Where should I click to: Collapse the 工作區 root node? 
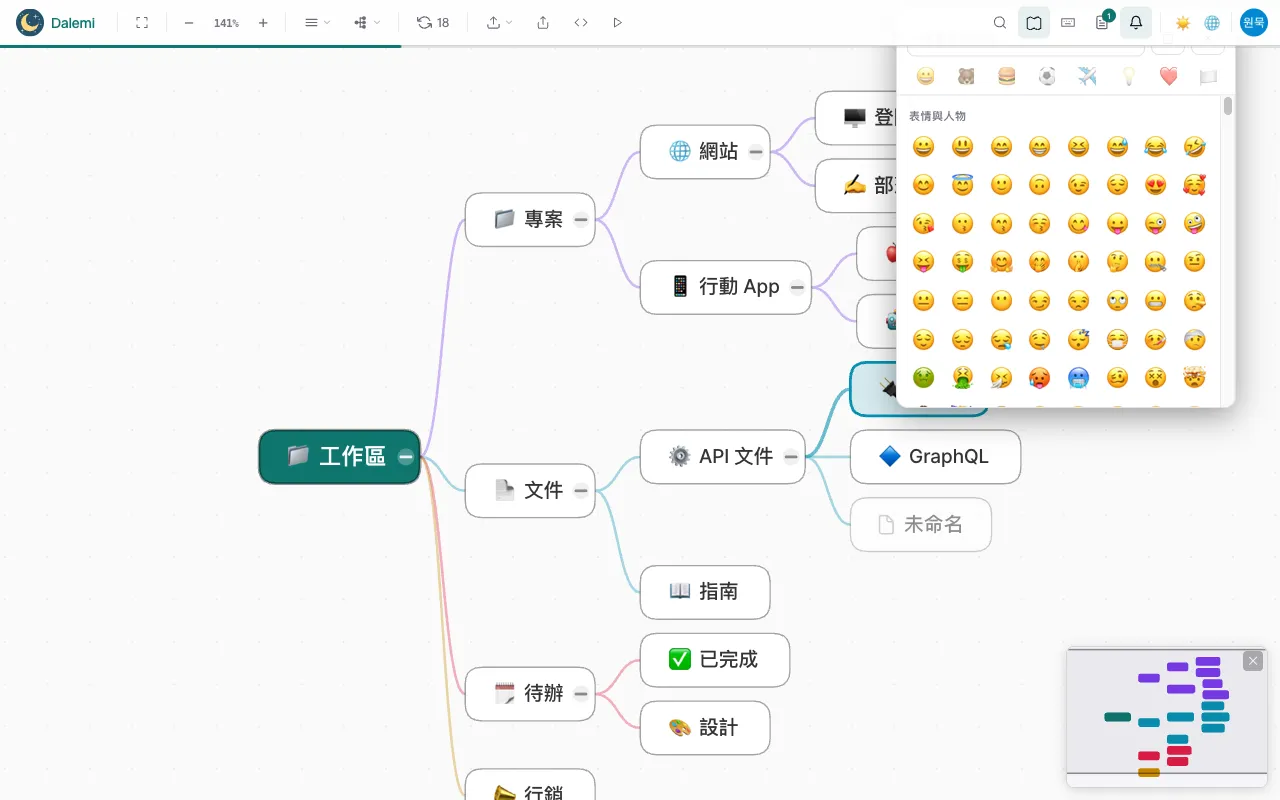pyautogui.click(x=405, y=457)
